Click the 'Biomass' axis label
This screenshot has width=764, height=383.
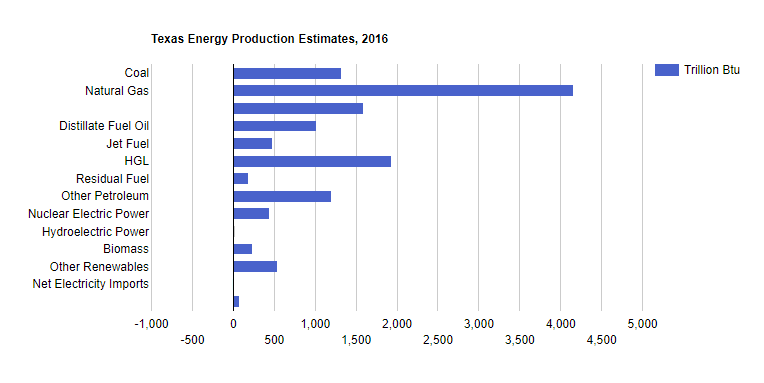click(126, 249)
